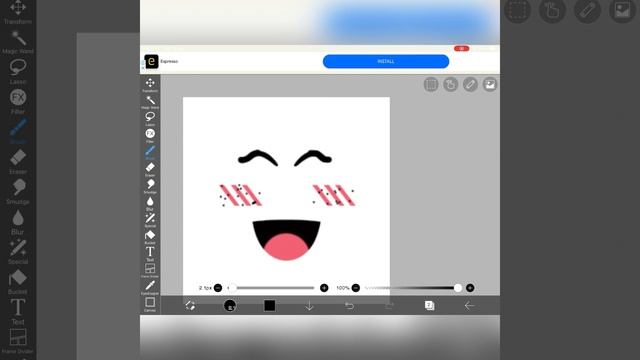Select the Blur droplet tool in center toolbar
Viewport: 640px width, 360px height.
tap(150, 203)
